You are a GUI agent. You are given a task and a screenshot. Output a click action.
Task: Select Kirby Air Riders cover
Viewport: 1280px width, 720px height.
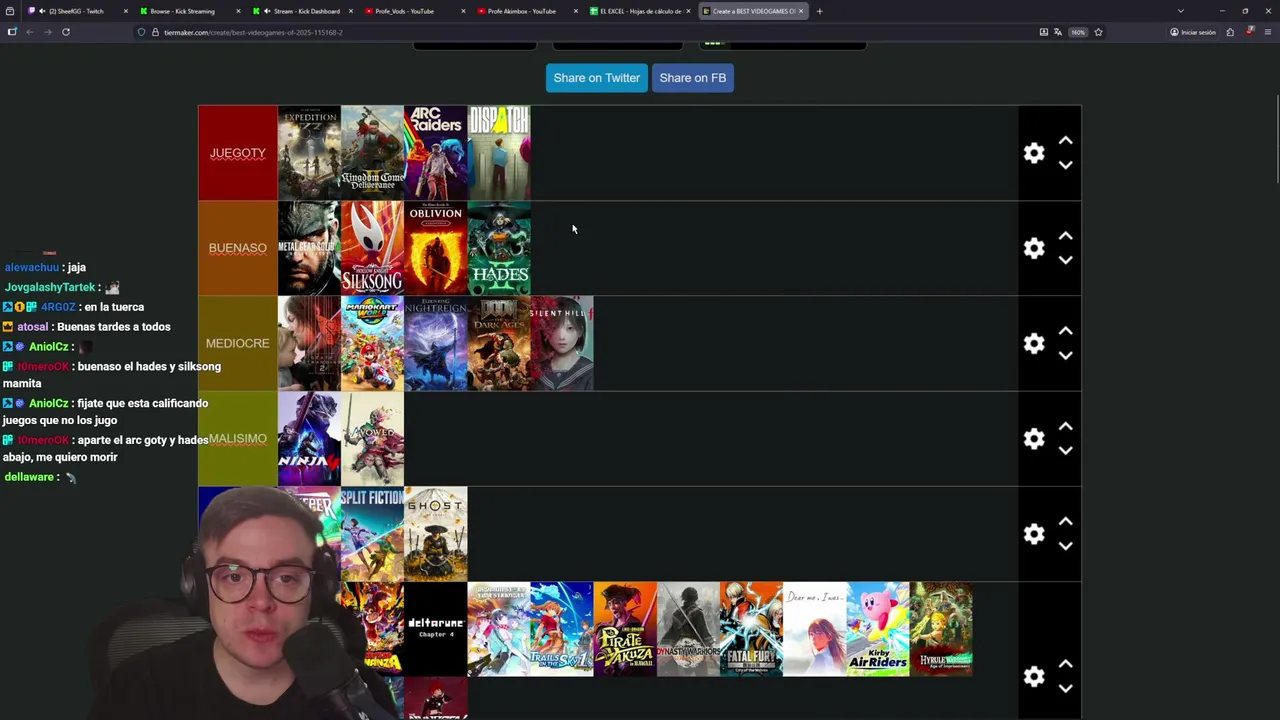(878, 629)
